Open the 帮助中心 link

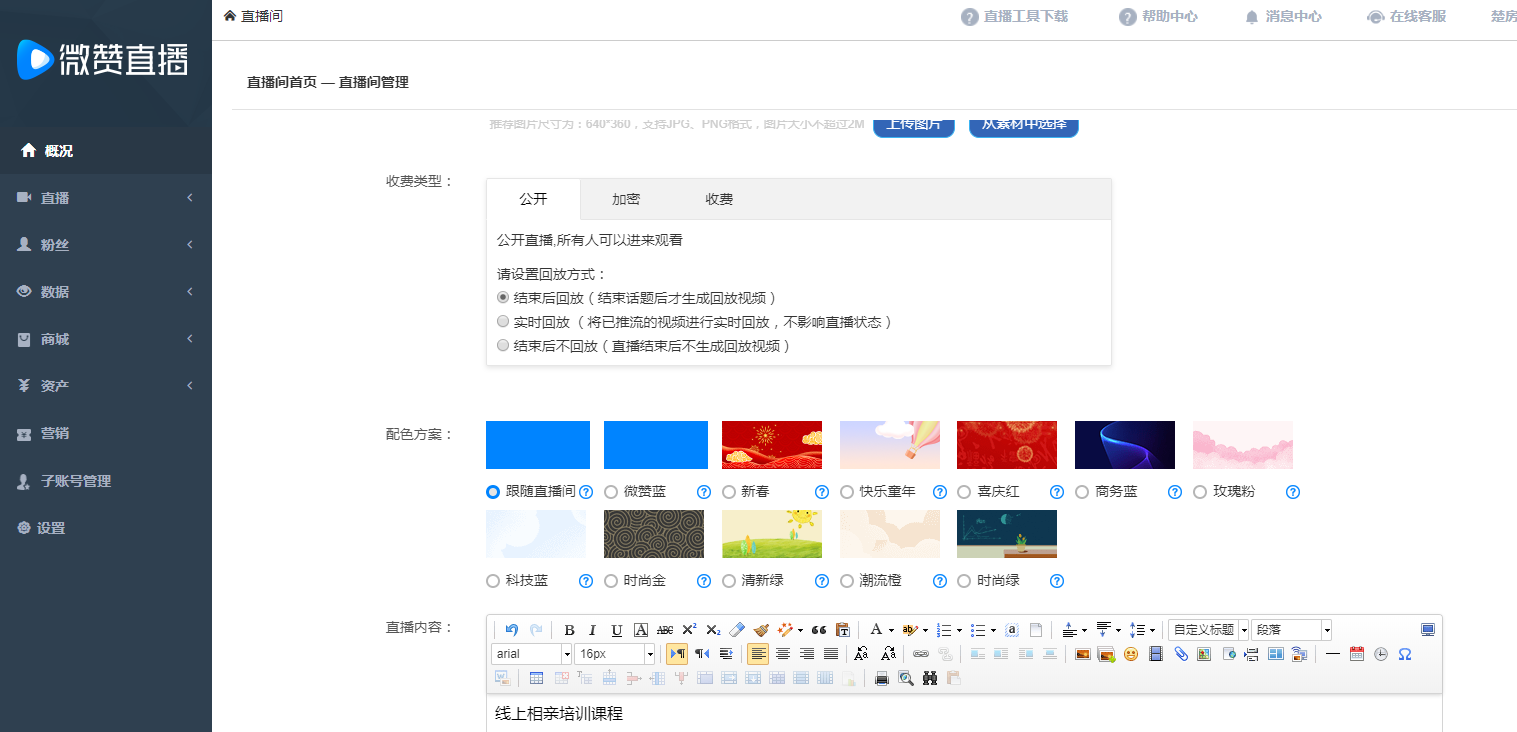tap(1158, 17)
